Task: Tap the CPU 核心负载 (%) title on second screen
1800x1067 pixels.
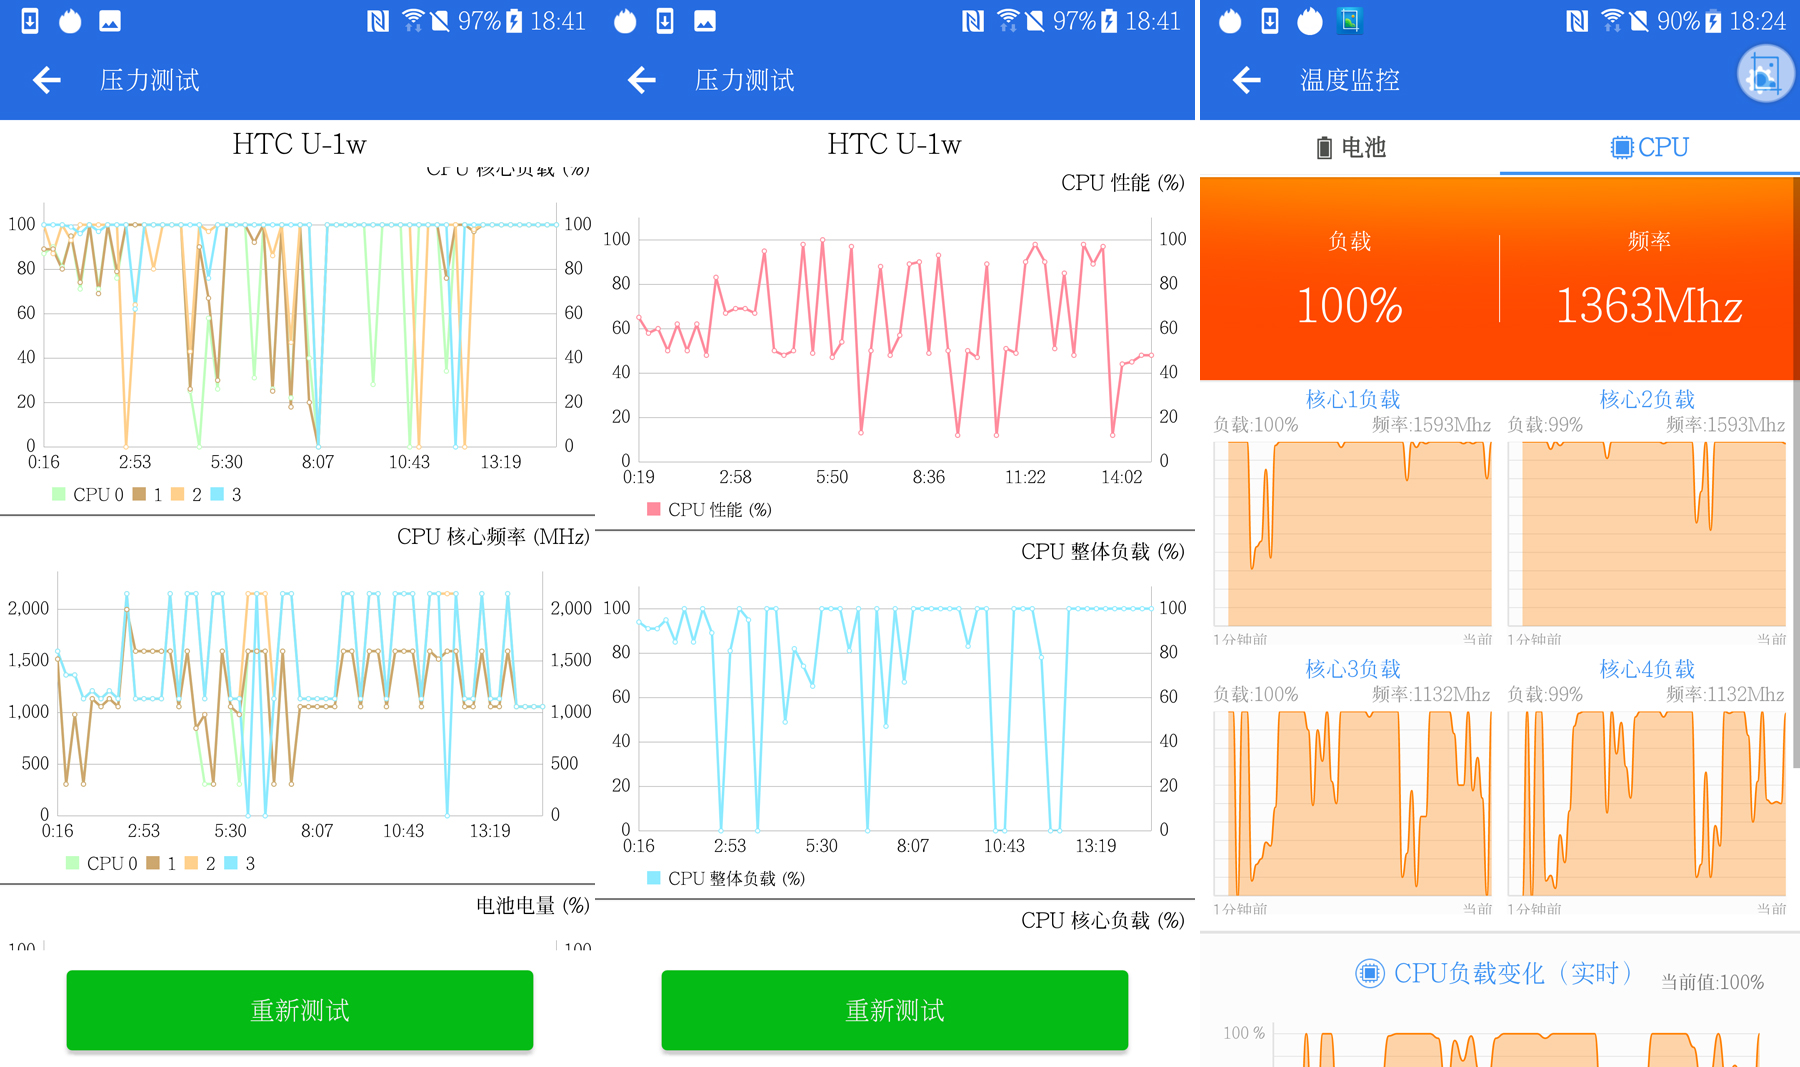Action: pyautogui.click(x=1103, y=921)
